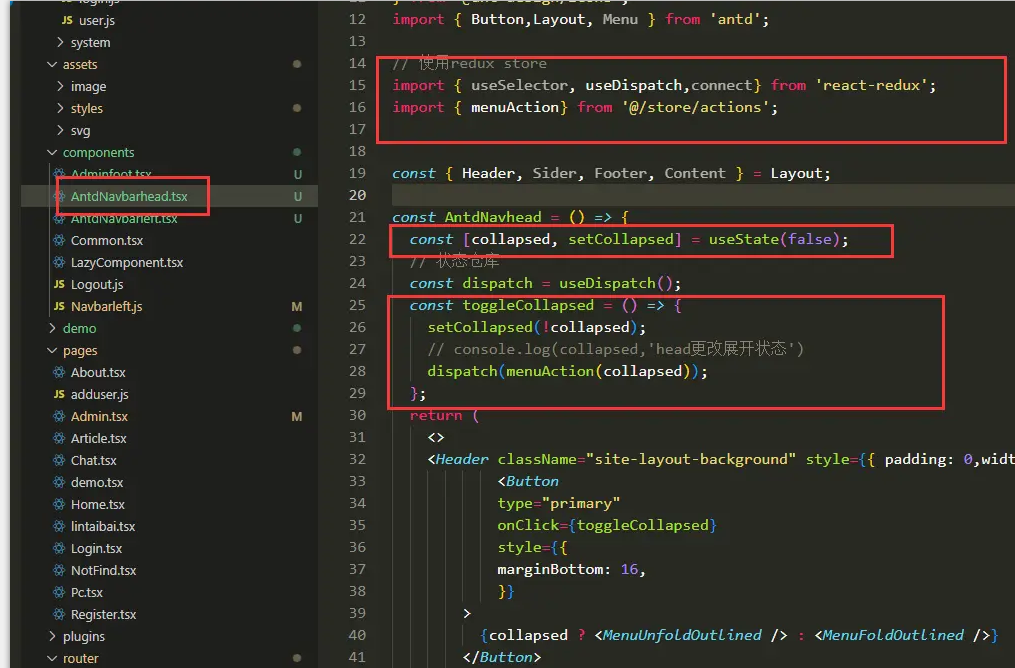The width and height of the screenshot is (1015, 668).
Task: Click 'site-layout-background' className string
Action: [x=691, y=460]
